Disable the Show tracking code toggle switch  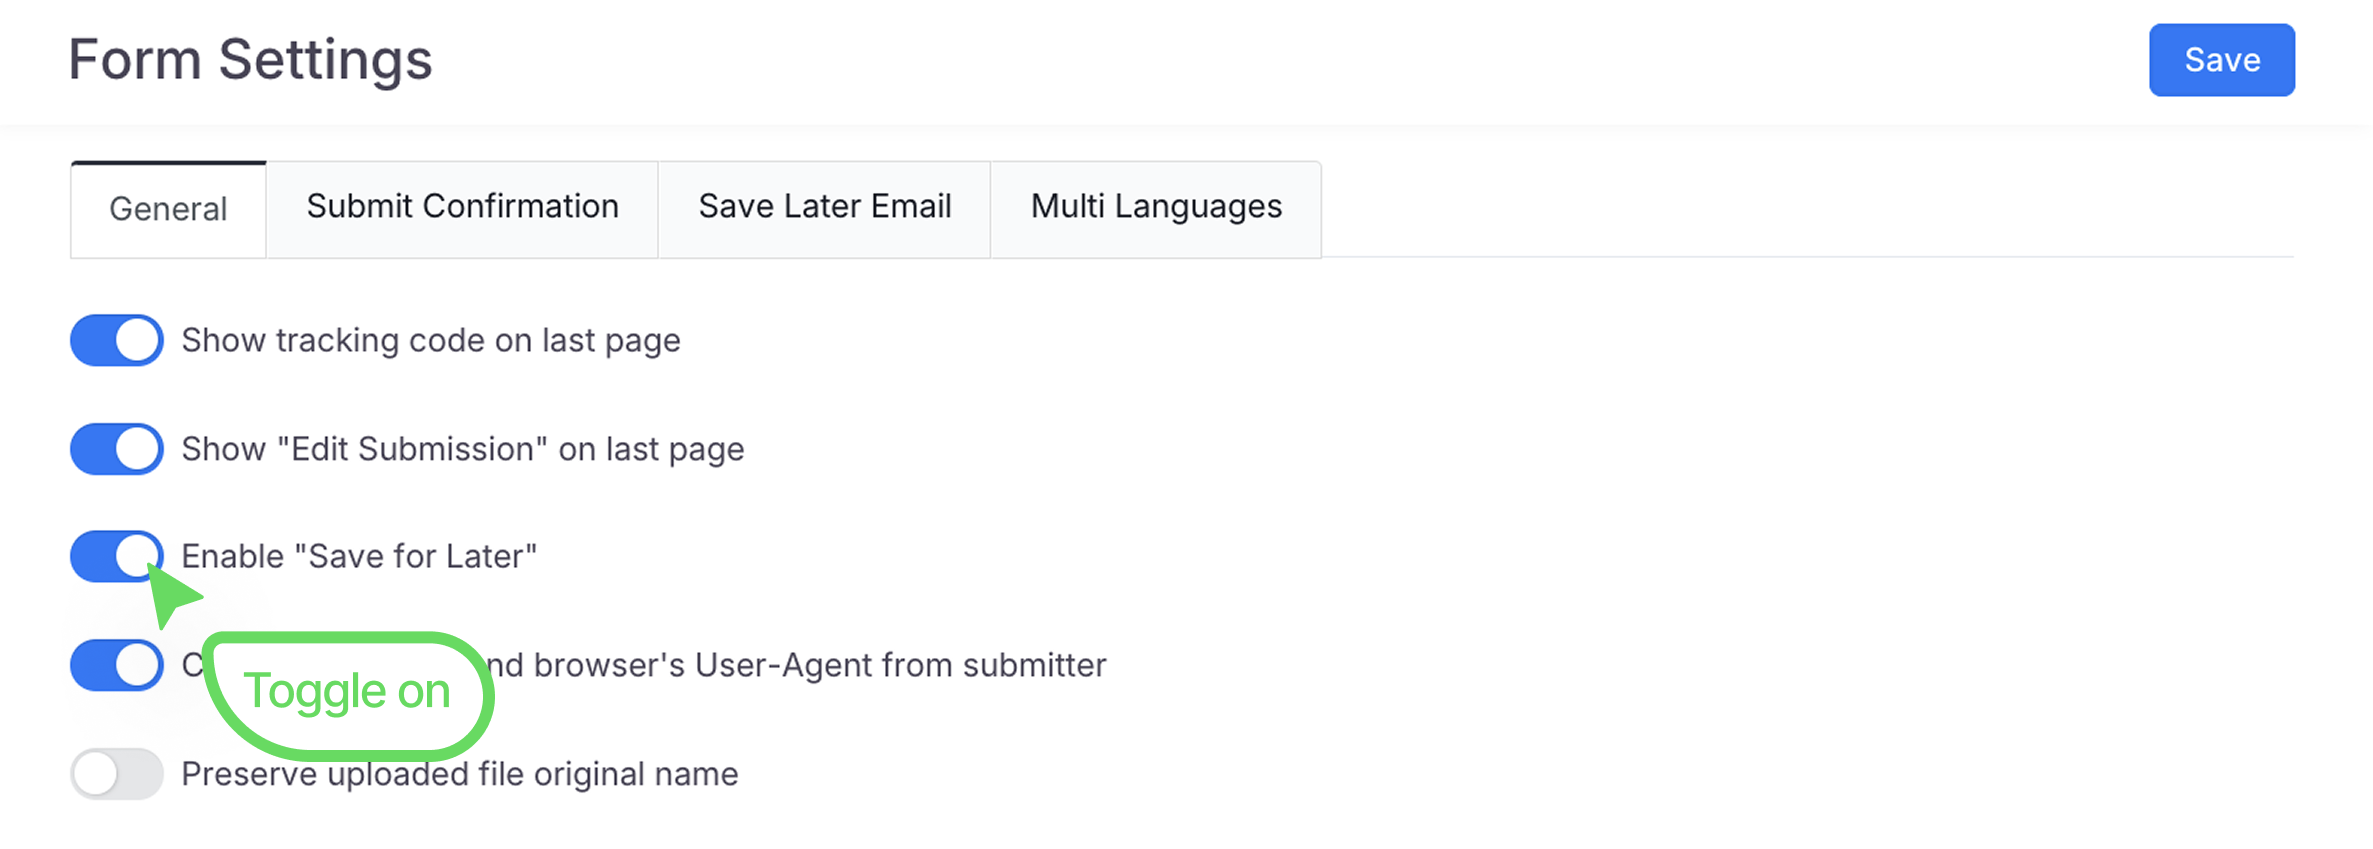(117, 340)
